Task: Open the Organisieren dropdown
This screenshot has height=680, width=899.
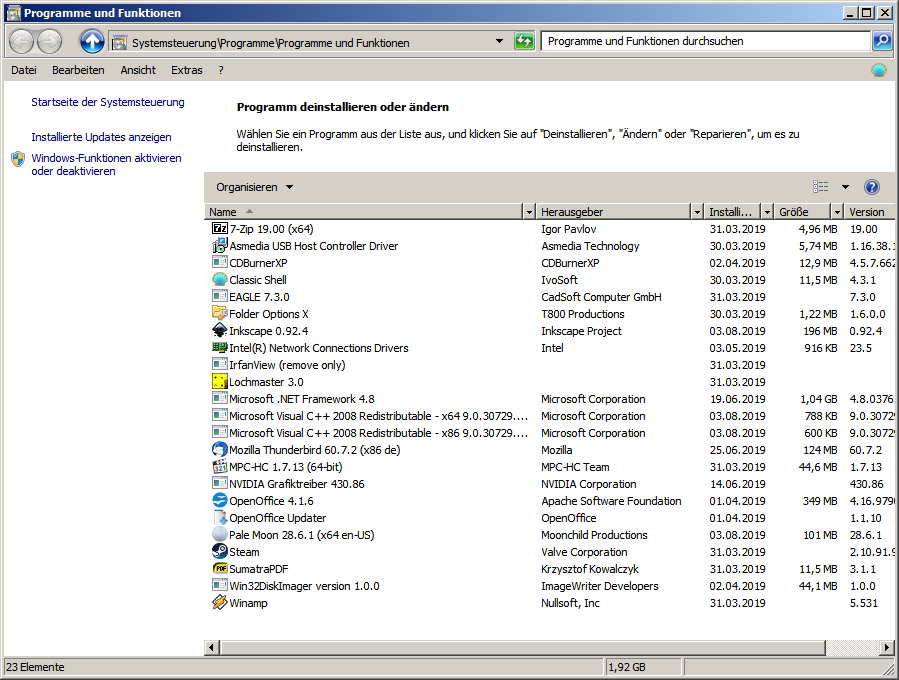Action: [255, 187]
